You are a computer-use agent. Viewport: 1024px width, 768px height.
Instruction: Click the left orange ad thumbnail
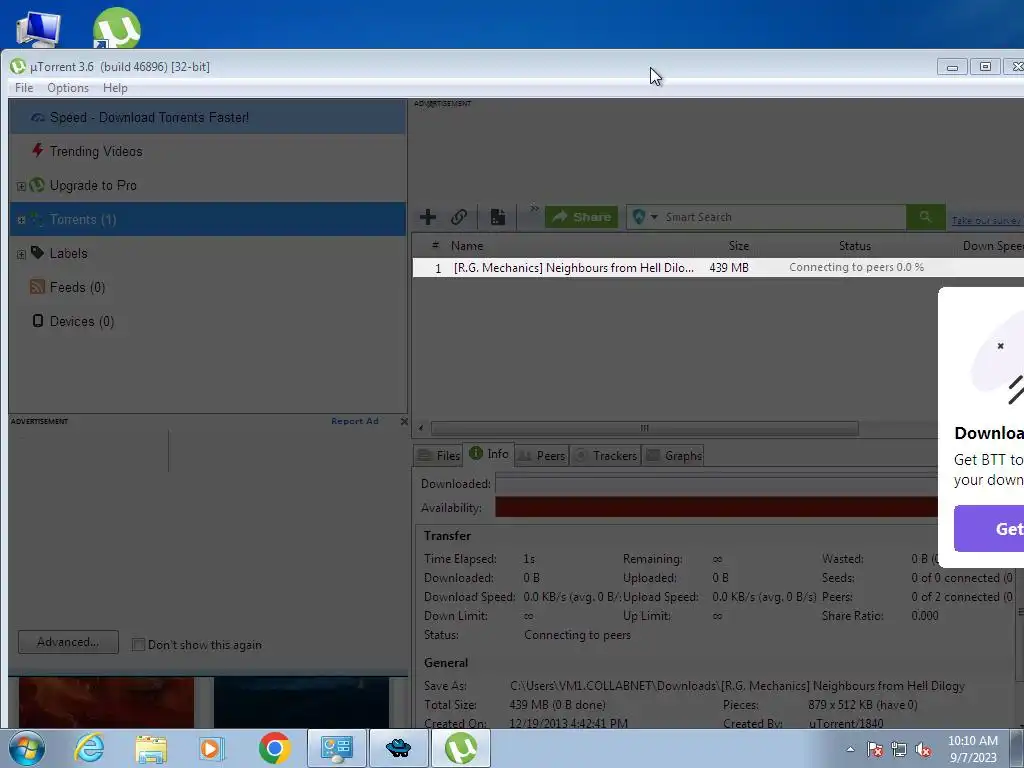[x=106, y=702]
